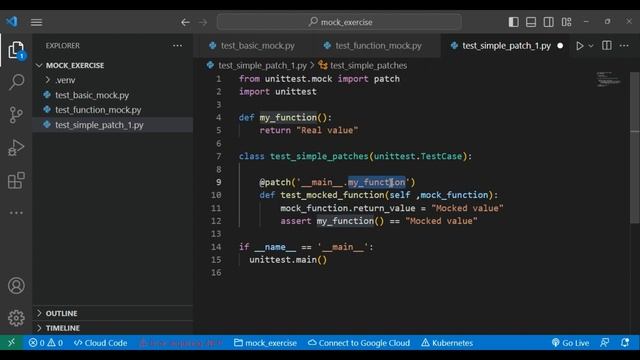This screenshot has height=360, width=640.
Task: Click the selected my_function text on line 9
Action: point(376,182)
